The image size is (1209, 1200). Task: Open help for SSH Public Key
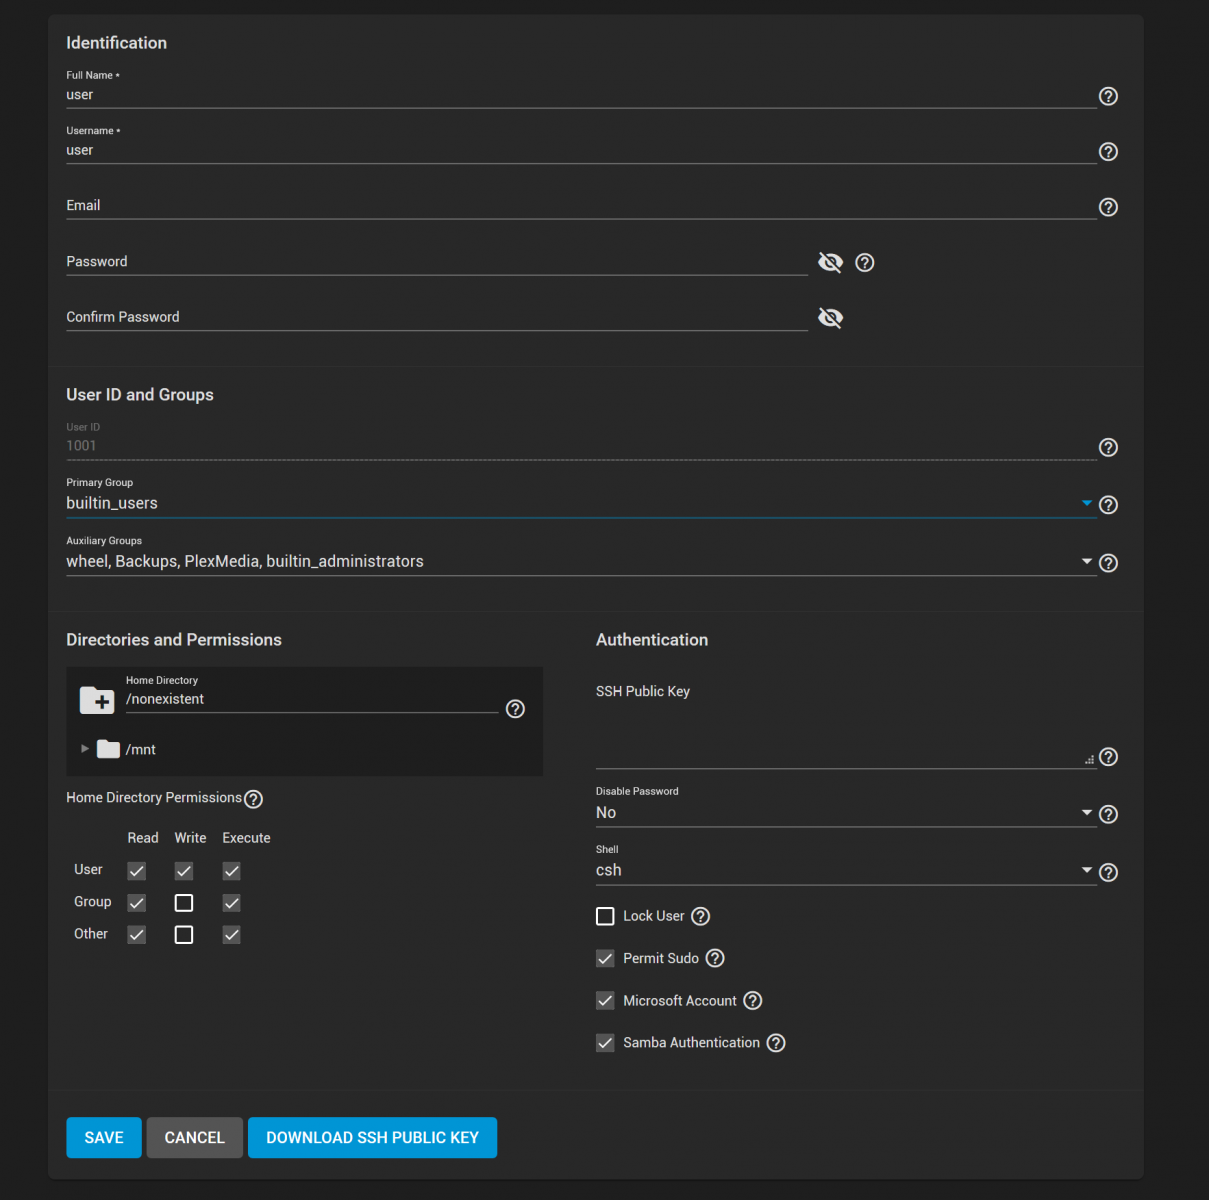coord(1108,757)
